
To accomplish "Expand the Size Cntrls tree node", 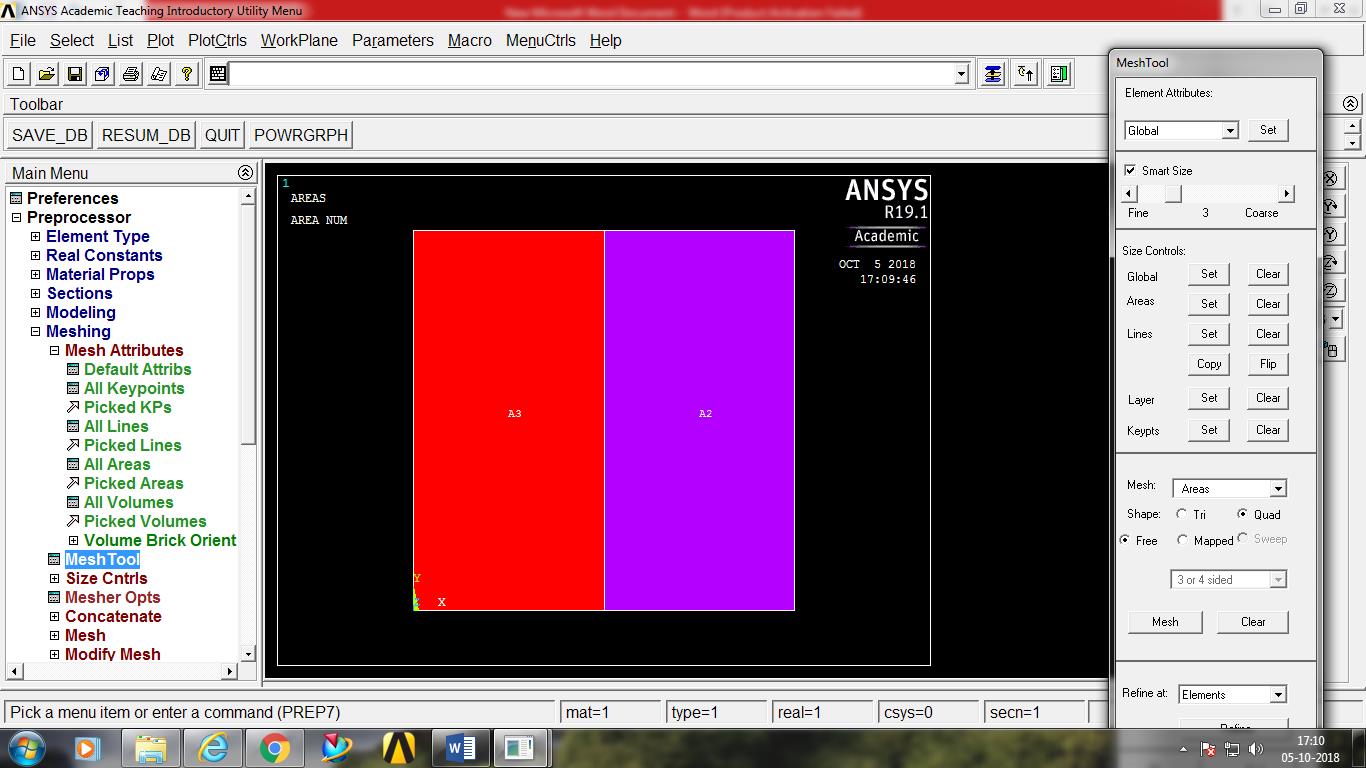I will (54, 578).
